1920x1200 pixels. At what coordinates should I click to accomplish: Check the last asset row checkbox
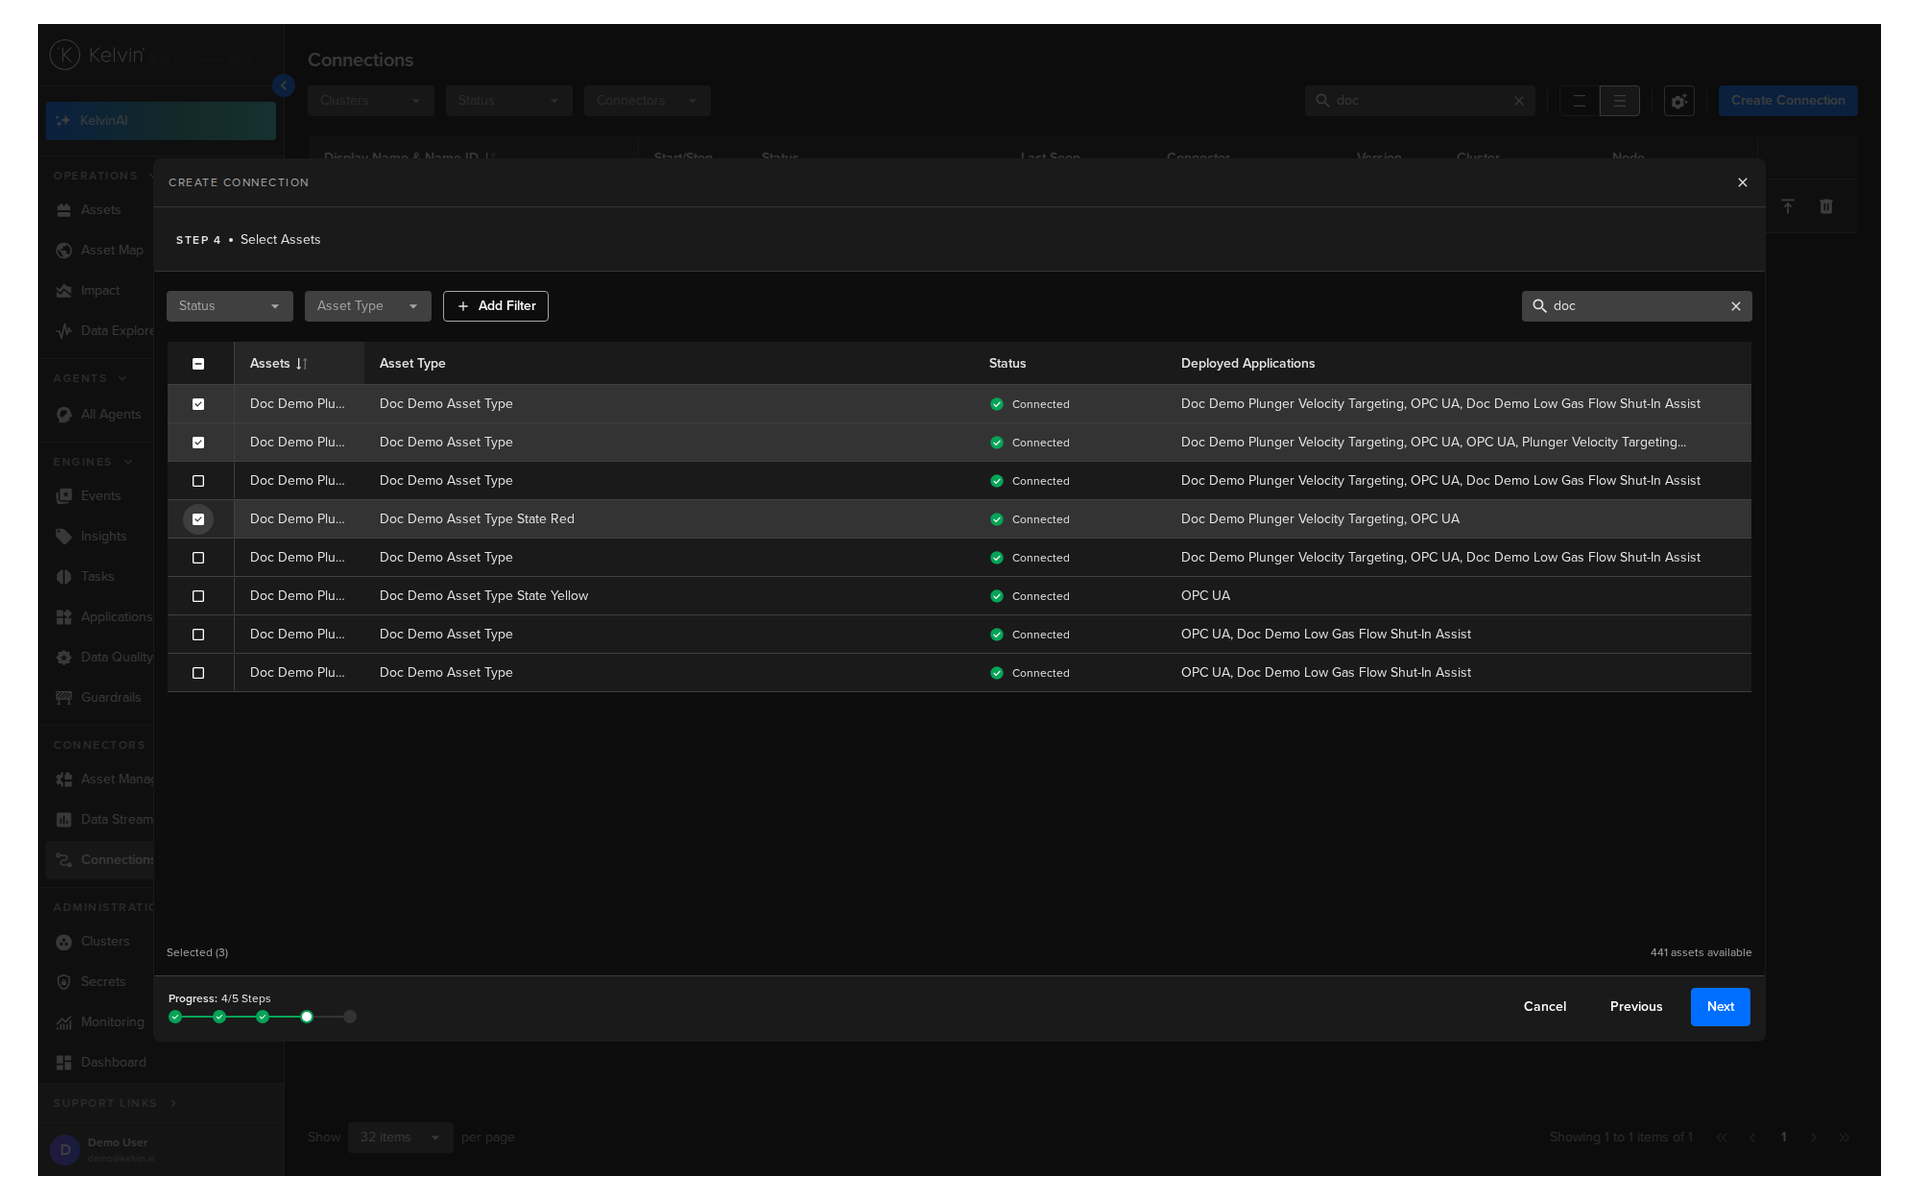198,674
